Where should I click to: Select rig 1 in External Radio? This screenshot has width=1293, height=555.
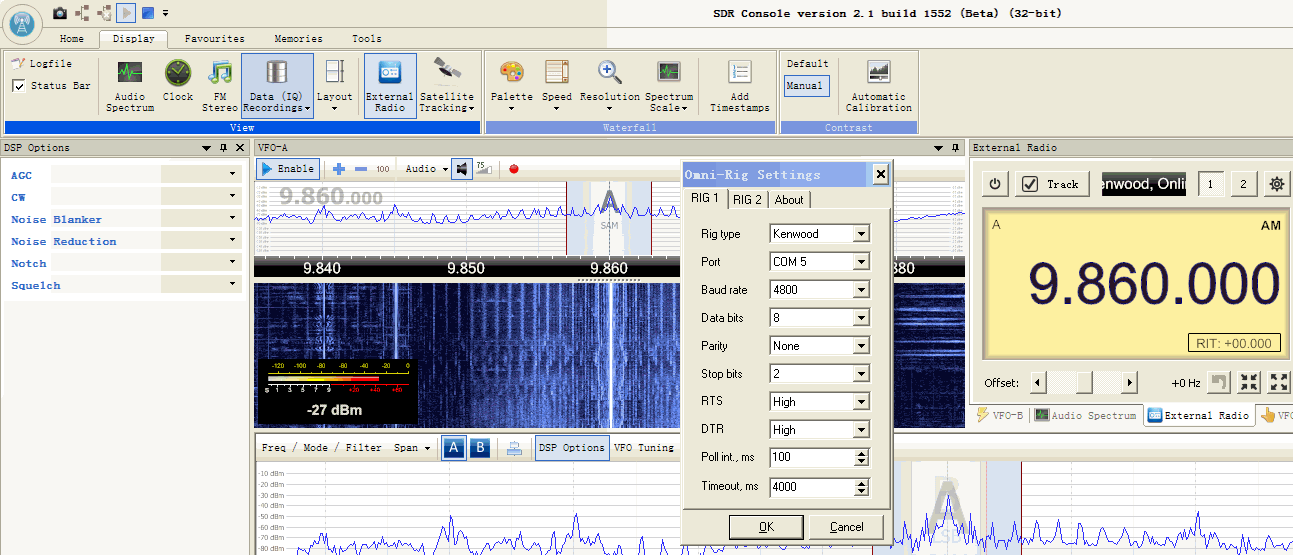1211,184
